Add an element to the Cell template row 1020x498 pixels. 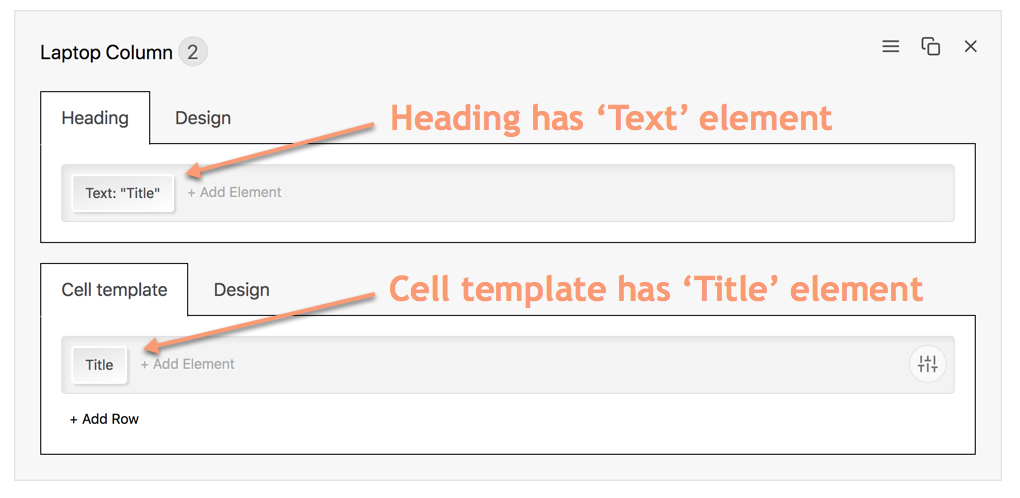(188, 364)
